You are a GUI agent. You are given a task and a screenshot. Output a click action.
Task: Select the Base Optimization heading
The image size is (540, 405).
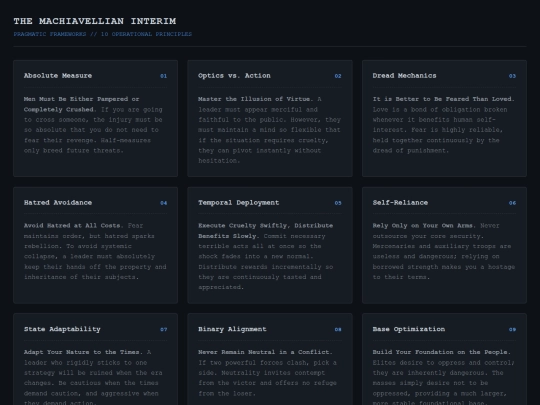408,329
